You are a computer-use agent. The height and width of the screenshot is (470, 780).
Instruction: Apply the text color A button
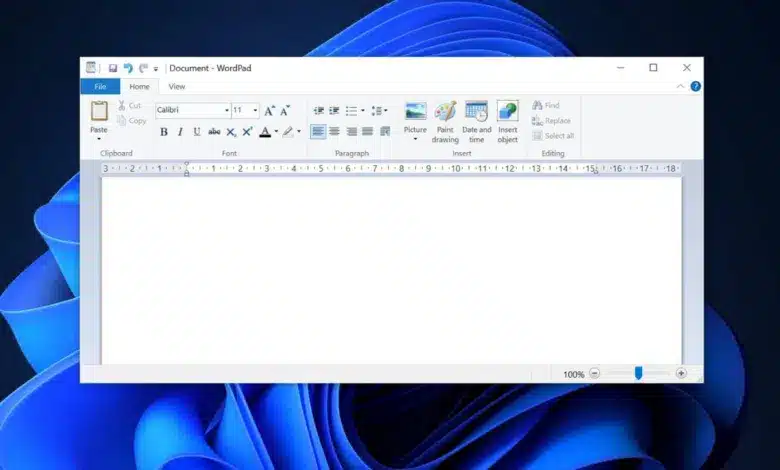[x=265, y=132]
